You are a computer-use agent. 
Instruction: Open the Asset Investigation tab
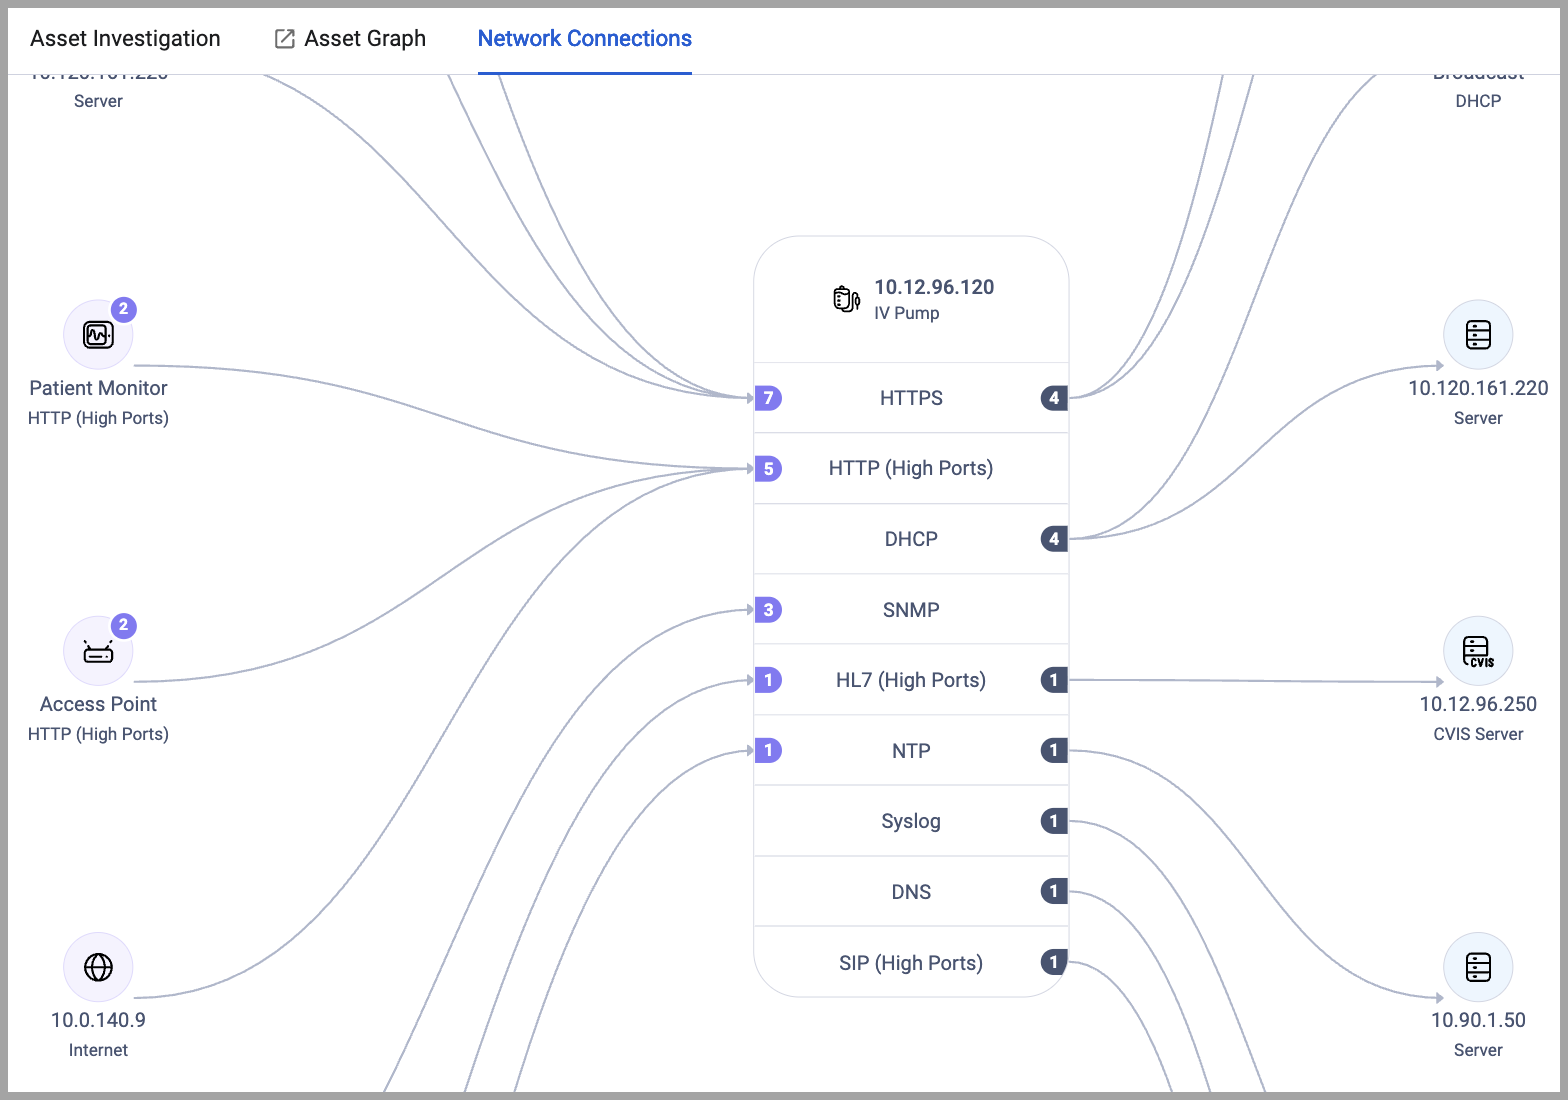[x=125, y=38]
